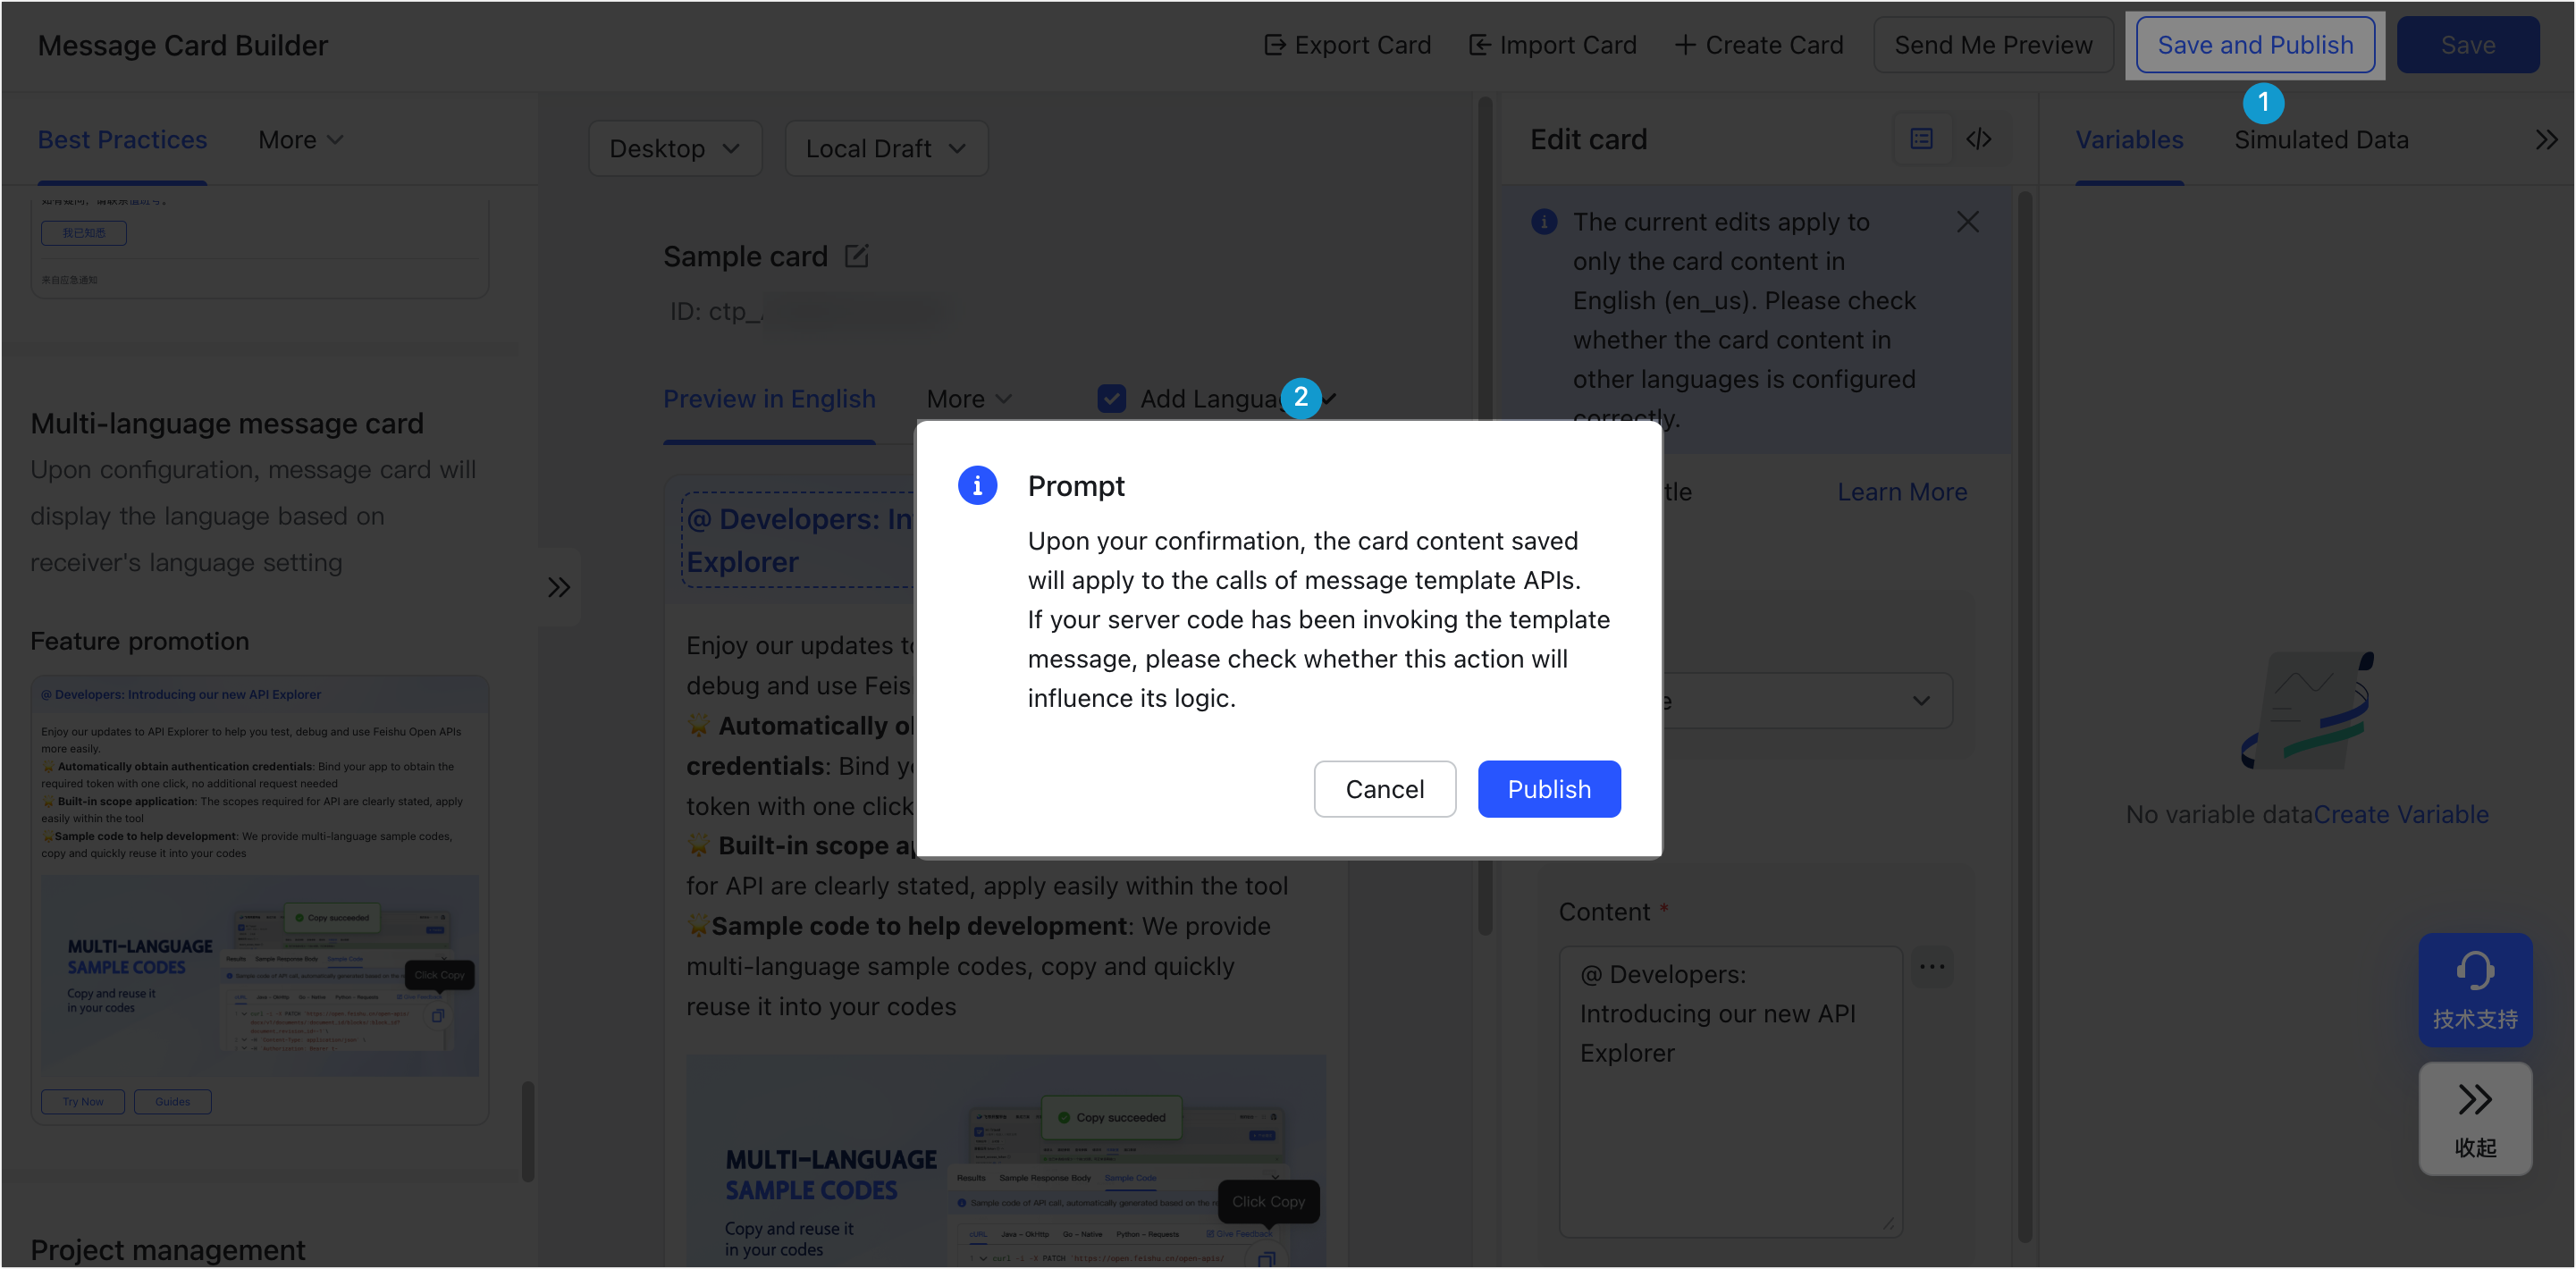Edit the Sample card name icon
The height and width of the screenshot is (1269, 2576).
(x=856, y=256)
